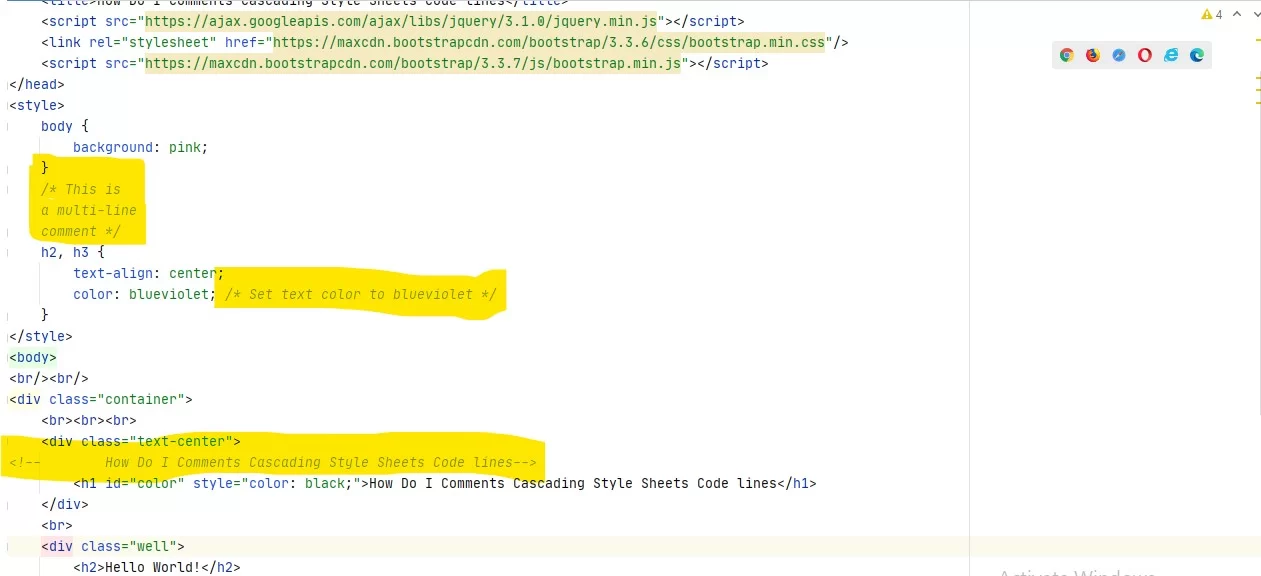Open page preview in Chrome browser
The image size is (1261, 576).
[x=1067, y=55]
